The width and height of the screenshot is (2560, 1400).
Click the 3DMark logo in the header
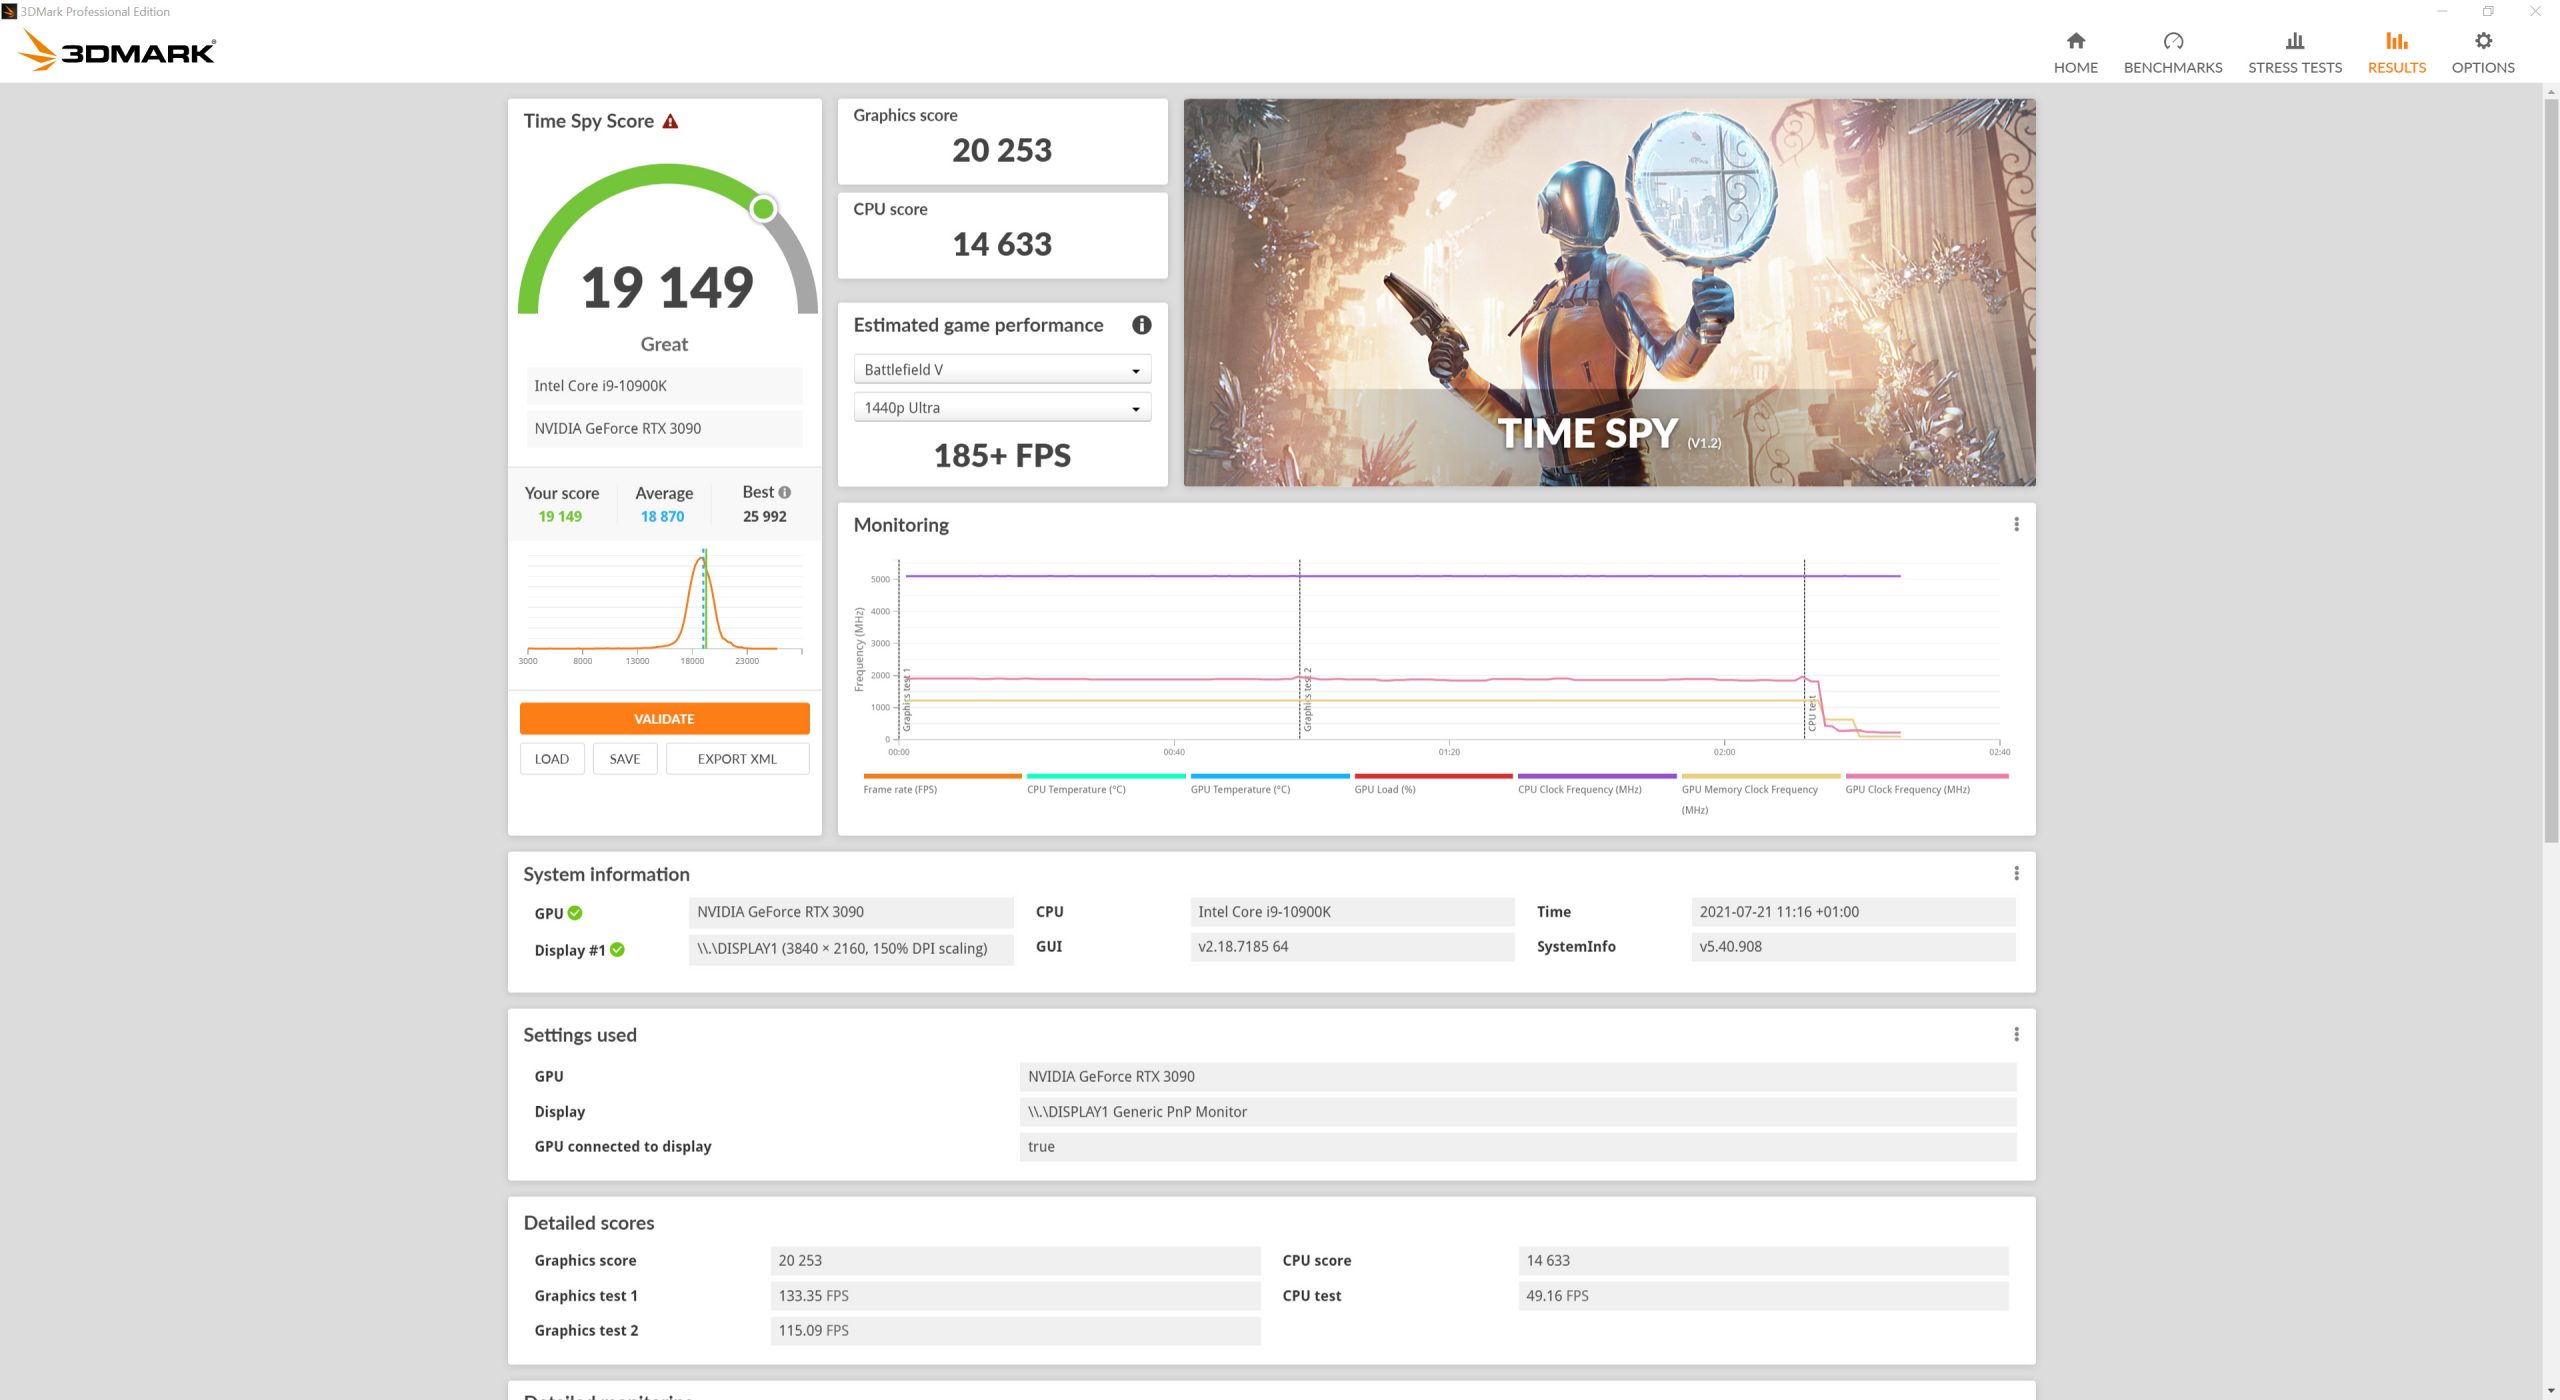point(118,50)
